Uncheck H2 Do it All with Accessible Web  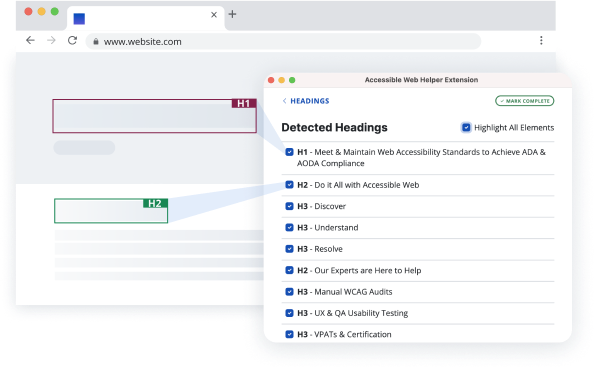tap(289, 185)
